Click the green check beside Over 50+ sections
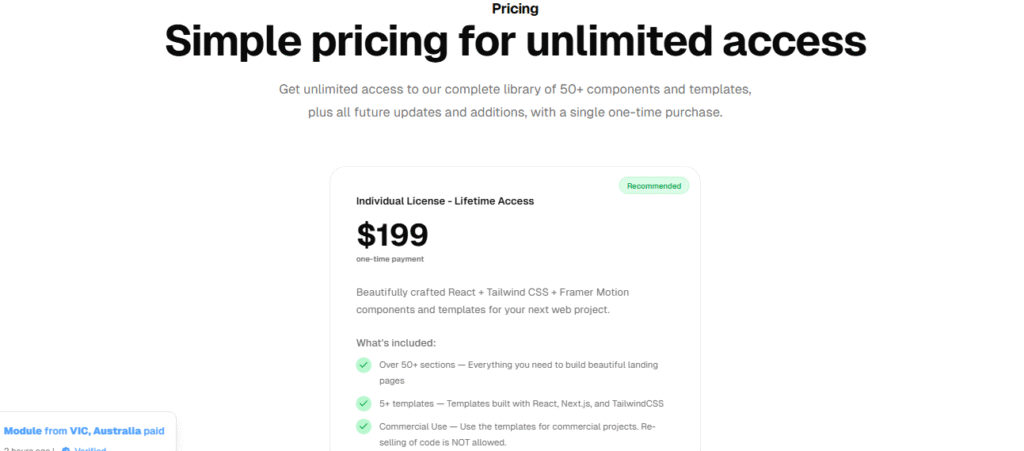The width and height of the screenshot is (1024, 451). [x=364, y=365]
